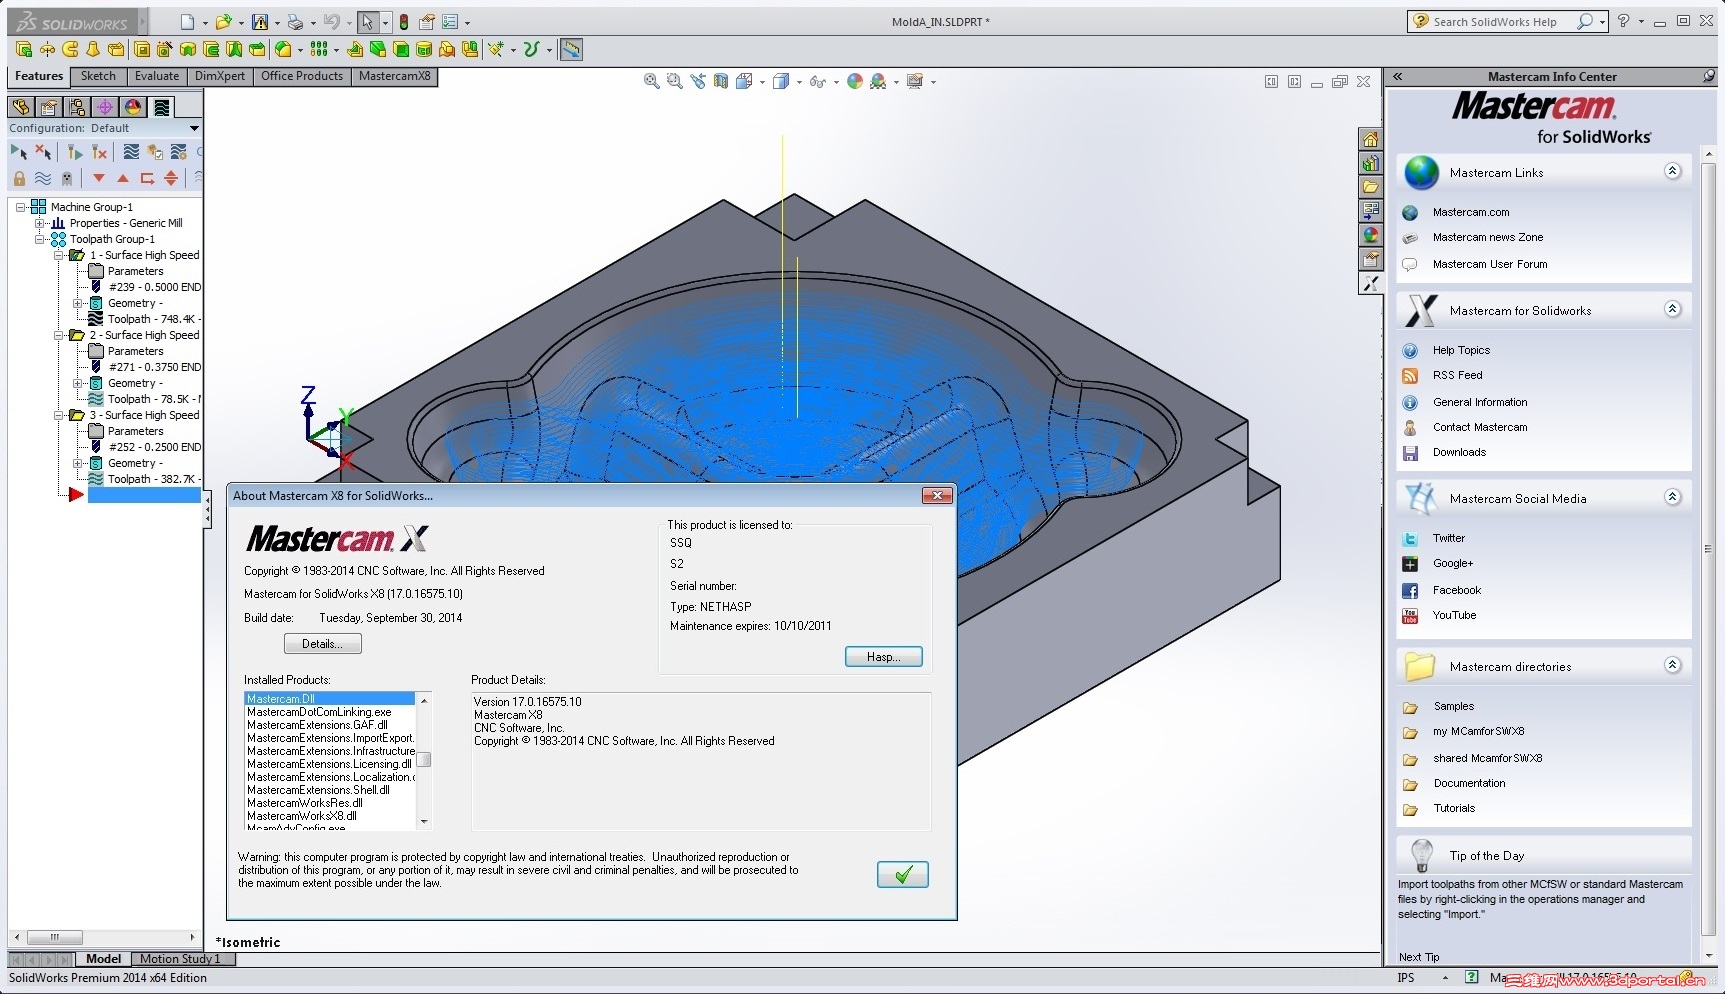The height and width of the screenshot is (994, 1725).
Task: Click the backplot toolpath waves icon
Action: [131, 152]
